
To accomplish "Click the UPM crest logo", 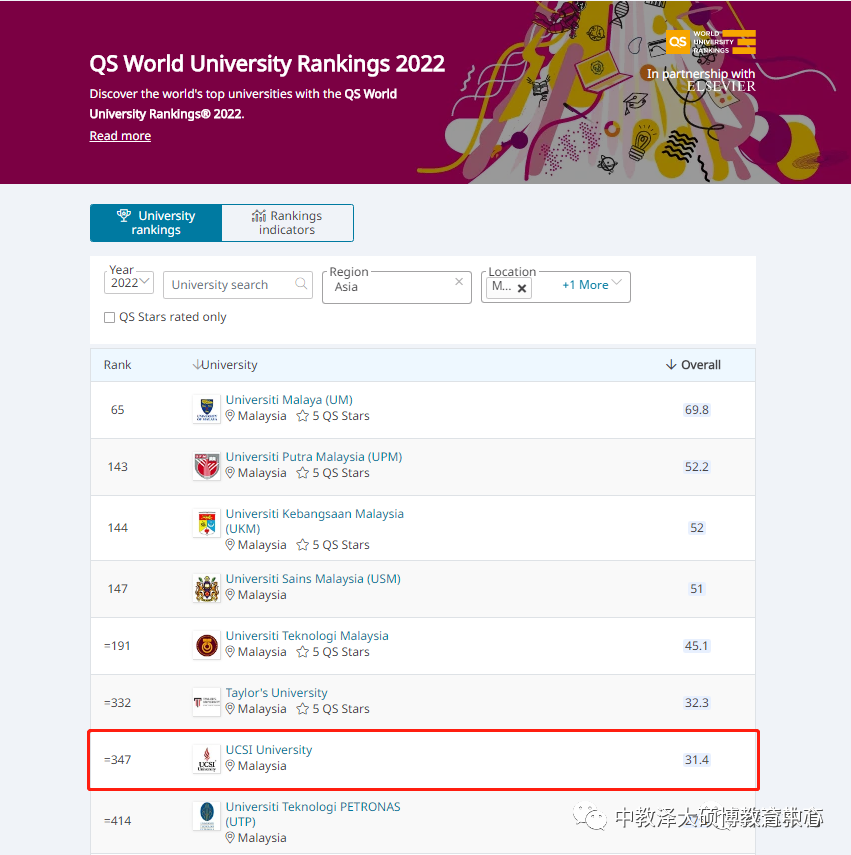I will pos(207,466).
